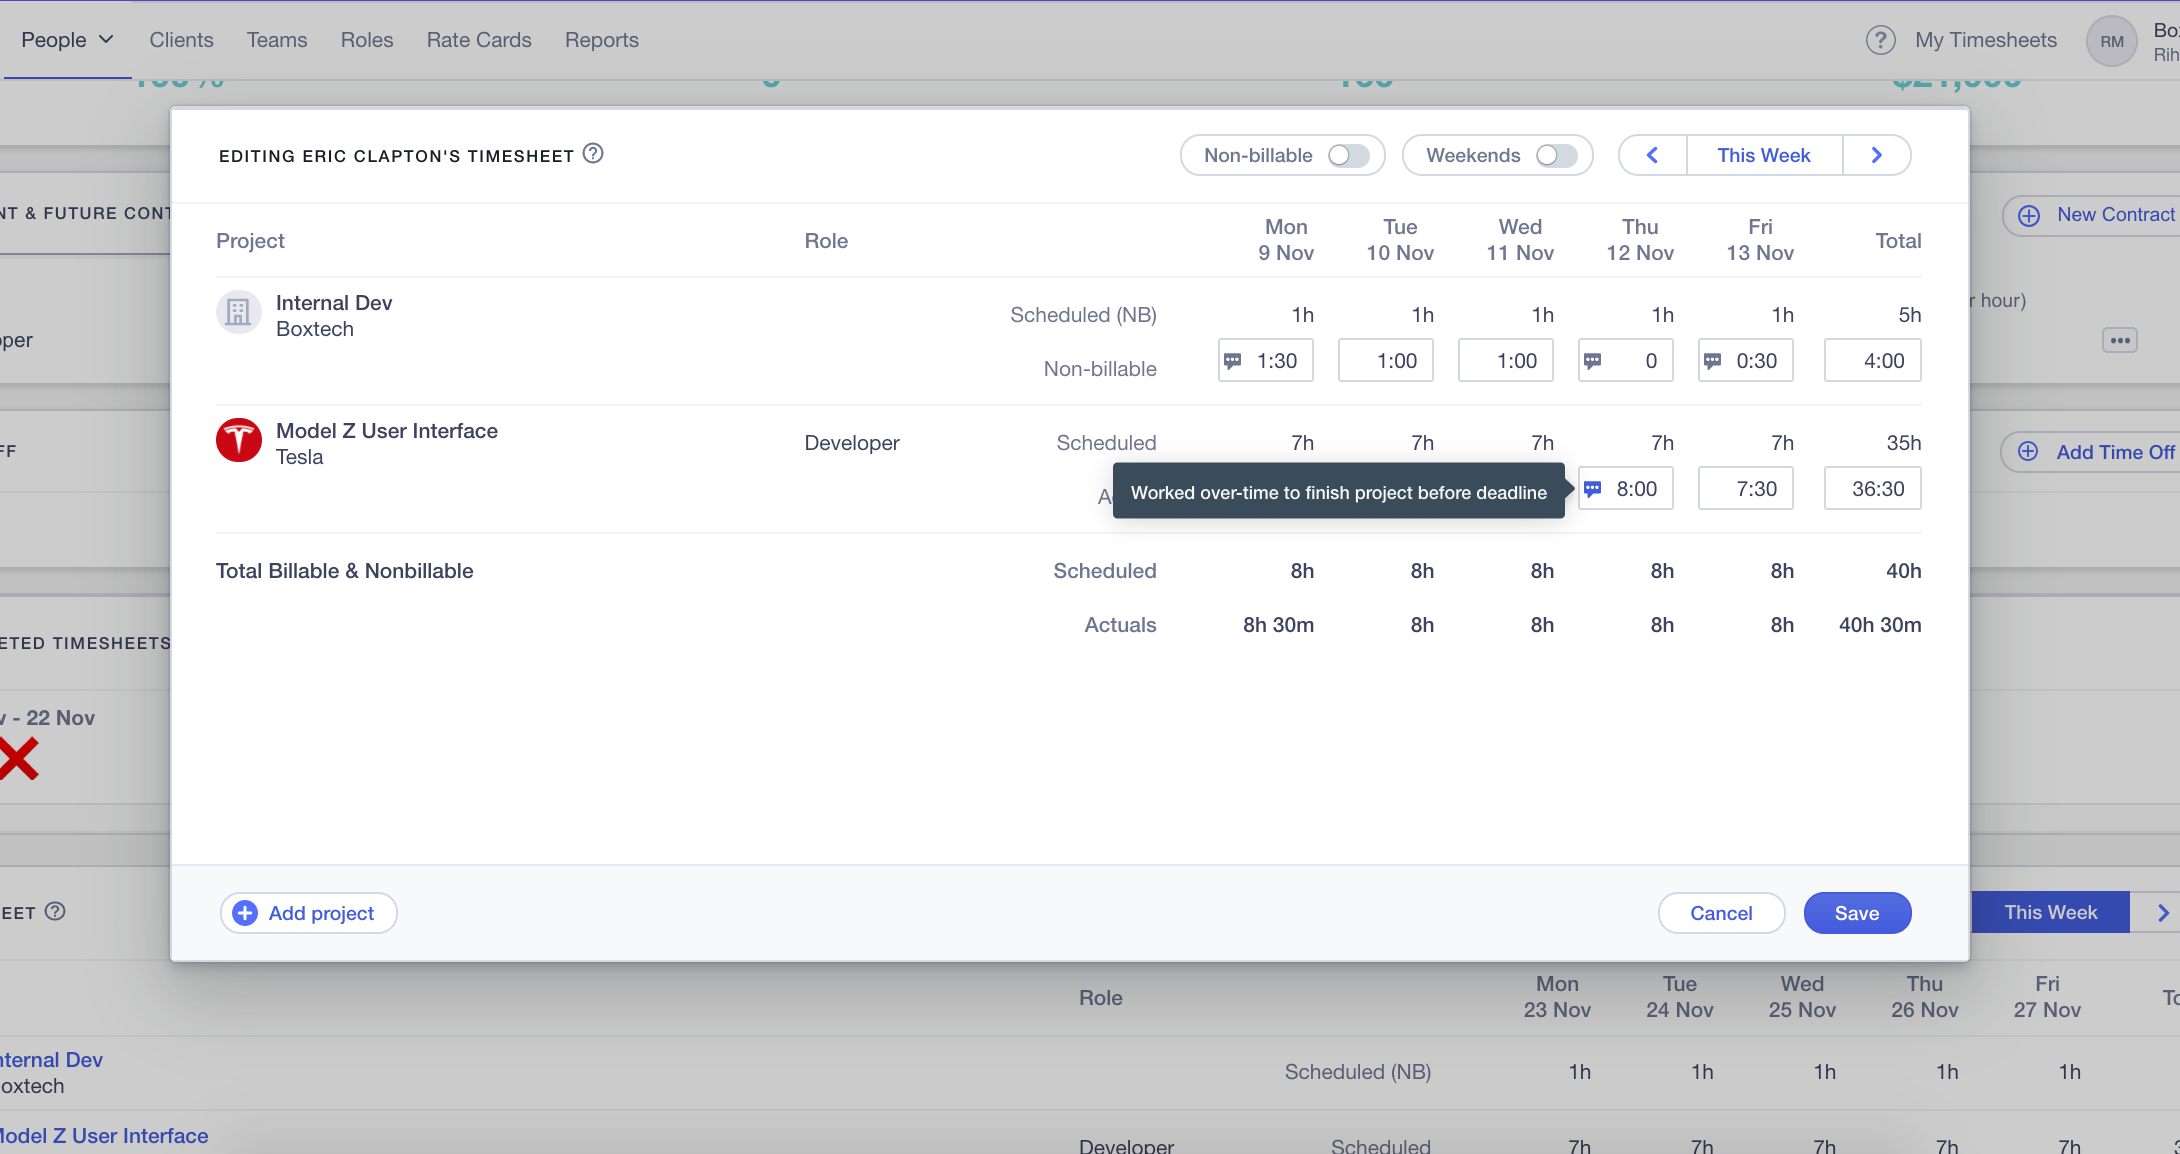2180x1154 pixels.
Task: Select the Clients navigation tab
Action: (181, 40)
